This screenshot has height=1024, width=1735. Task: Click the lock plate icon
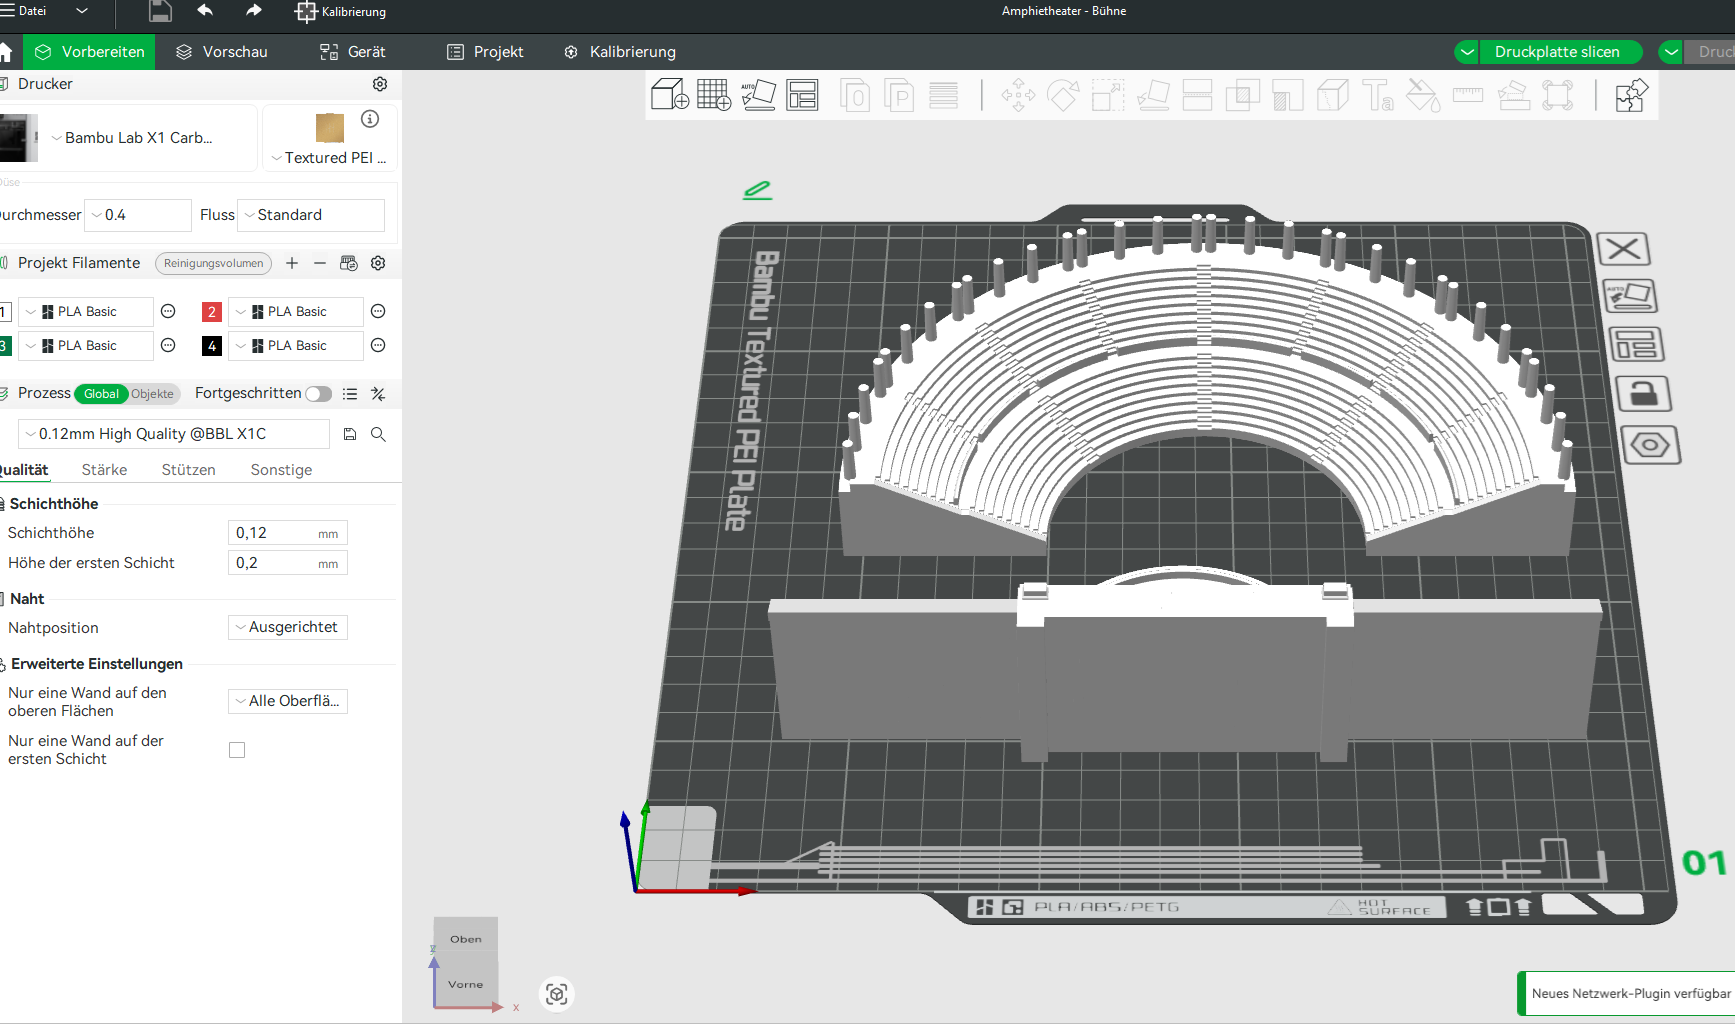point(1643,394)
